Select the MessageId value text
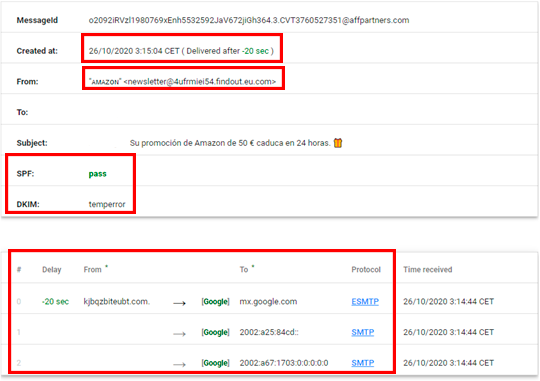Screen dimensions: 540x381 coord(249,20)
